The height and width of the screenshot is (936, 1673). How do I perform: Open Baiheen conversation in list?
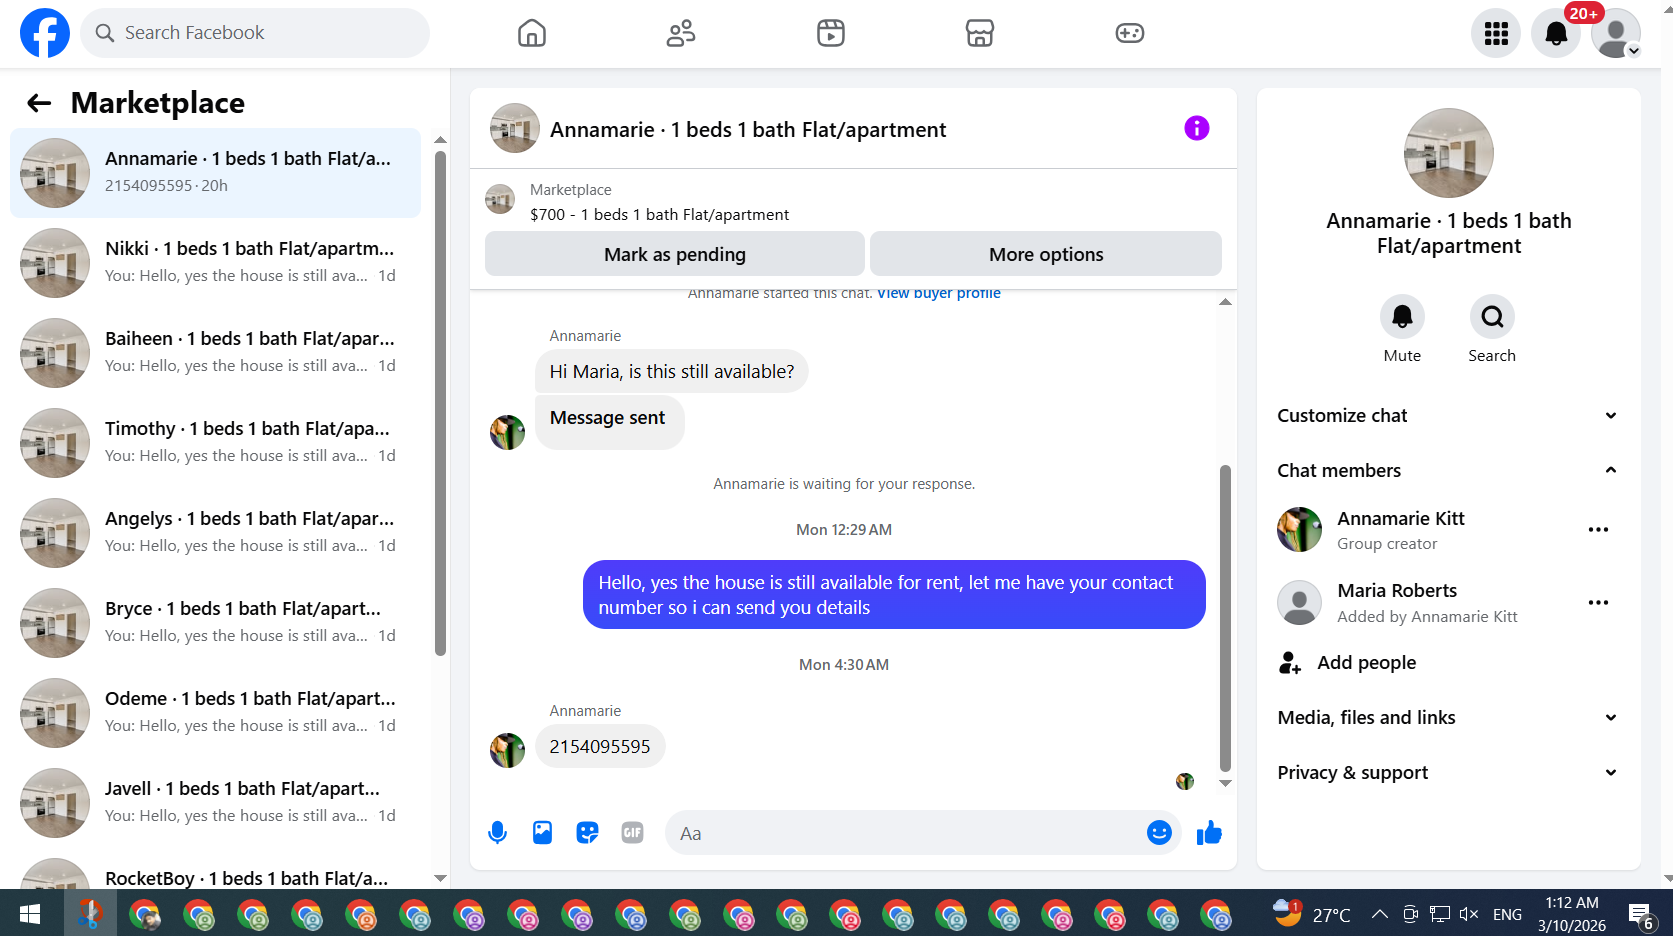click(x=215, y=353)
